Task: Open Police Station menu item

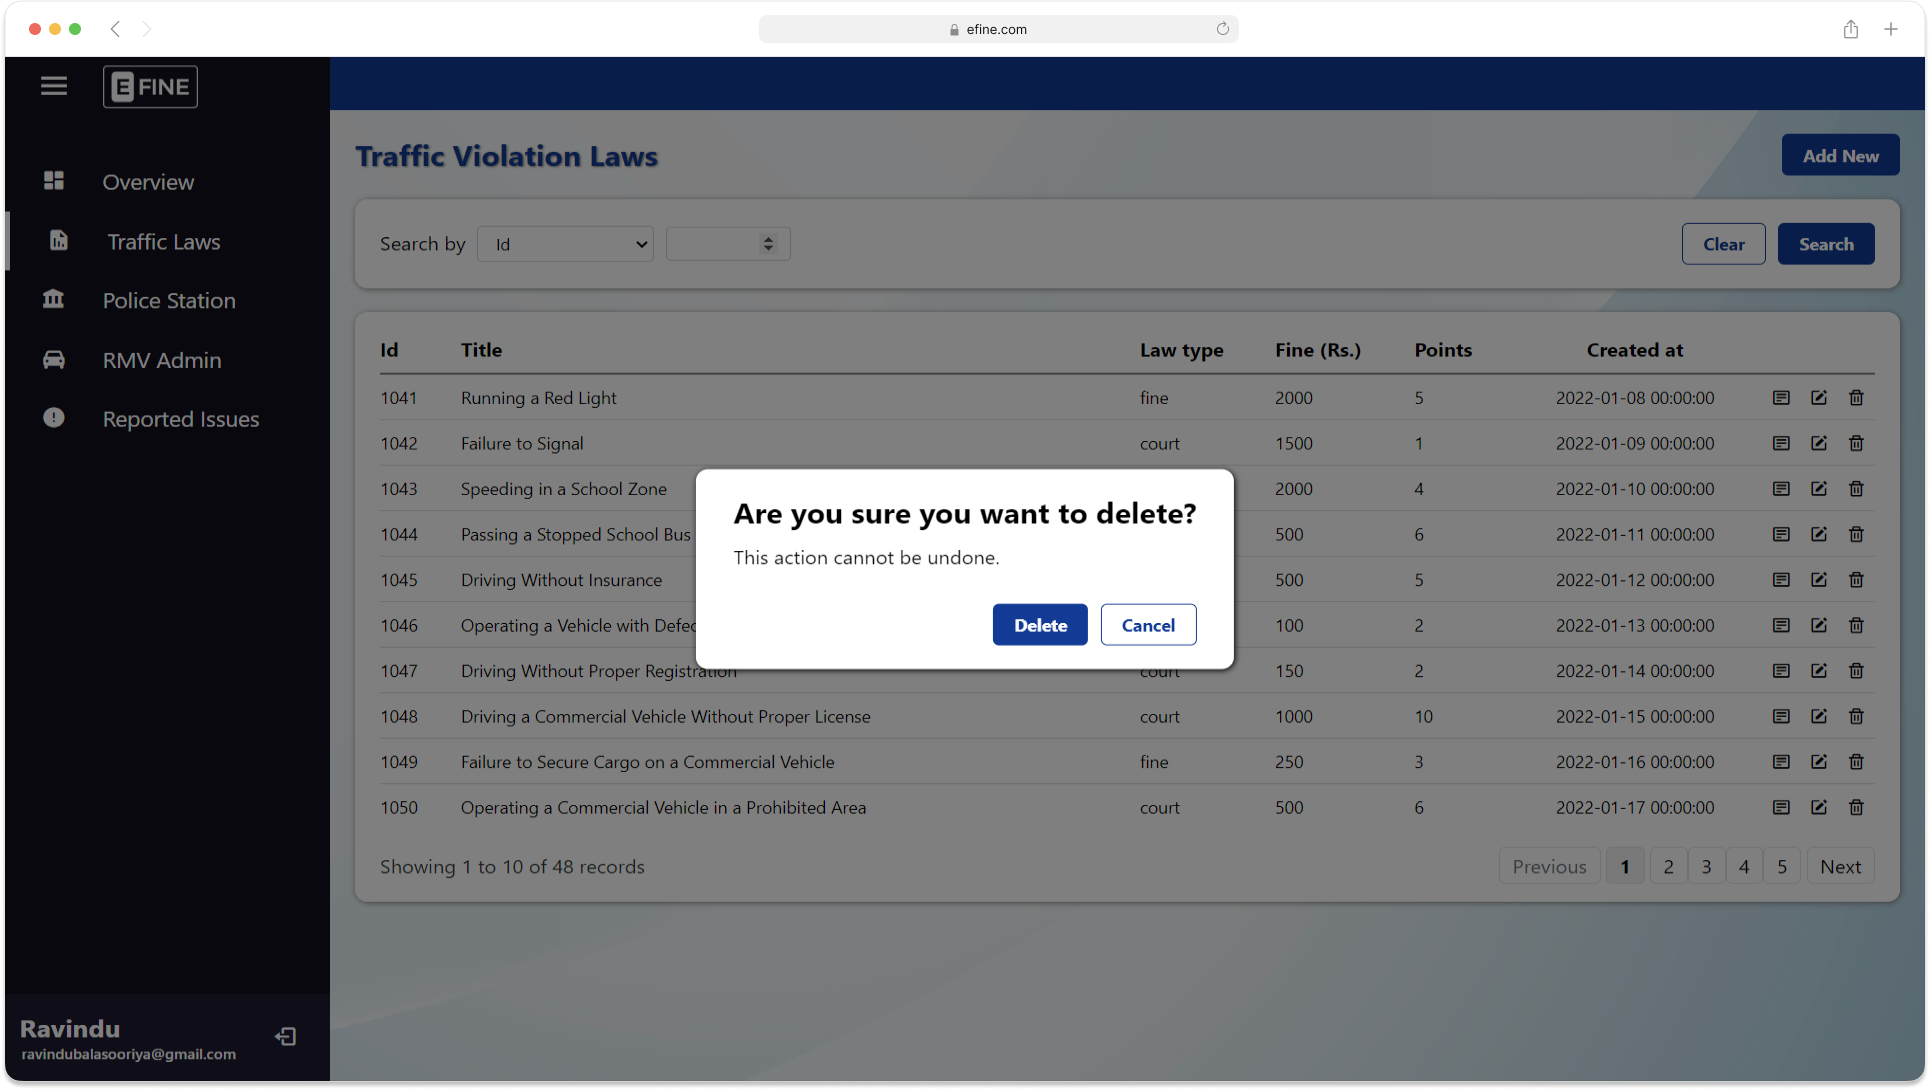Action: [168, 301]
